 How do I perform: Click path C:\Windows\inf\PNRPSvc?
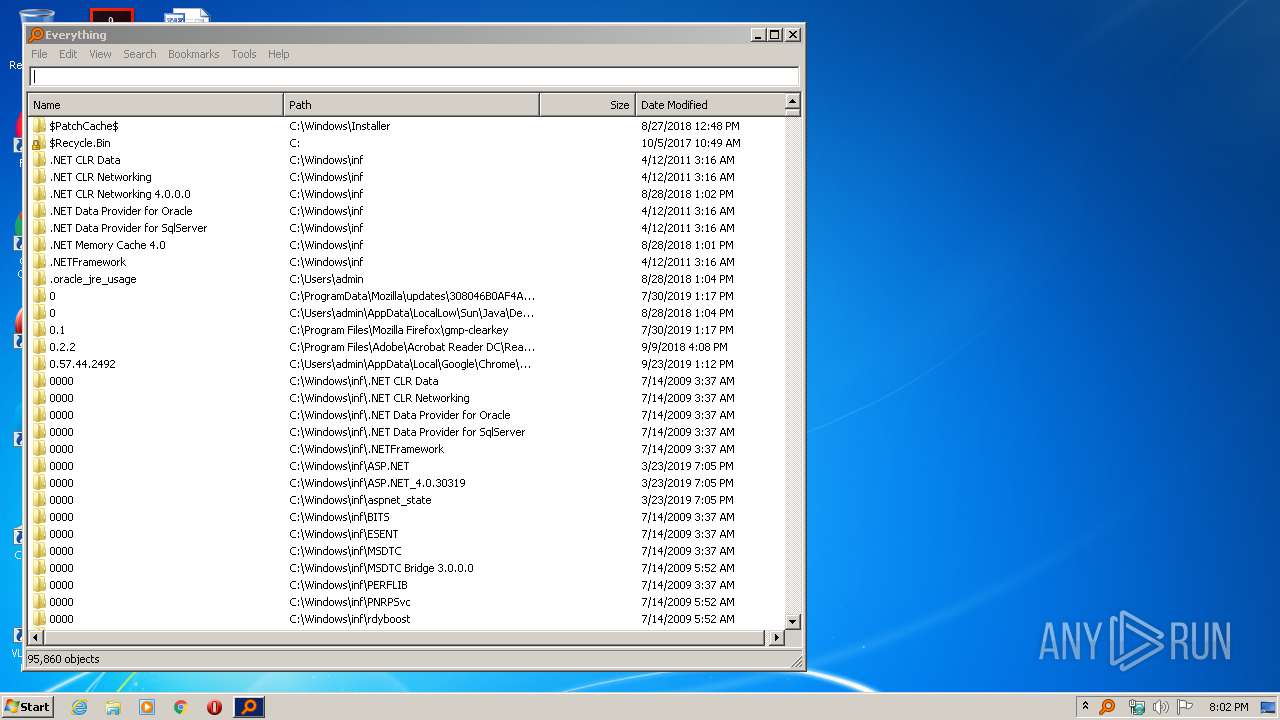click(x=350, y=602)
